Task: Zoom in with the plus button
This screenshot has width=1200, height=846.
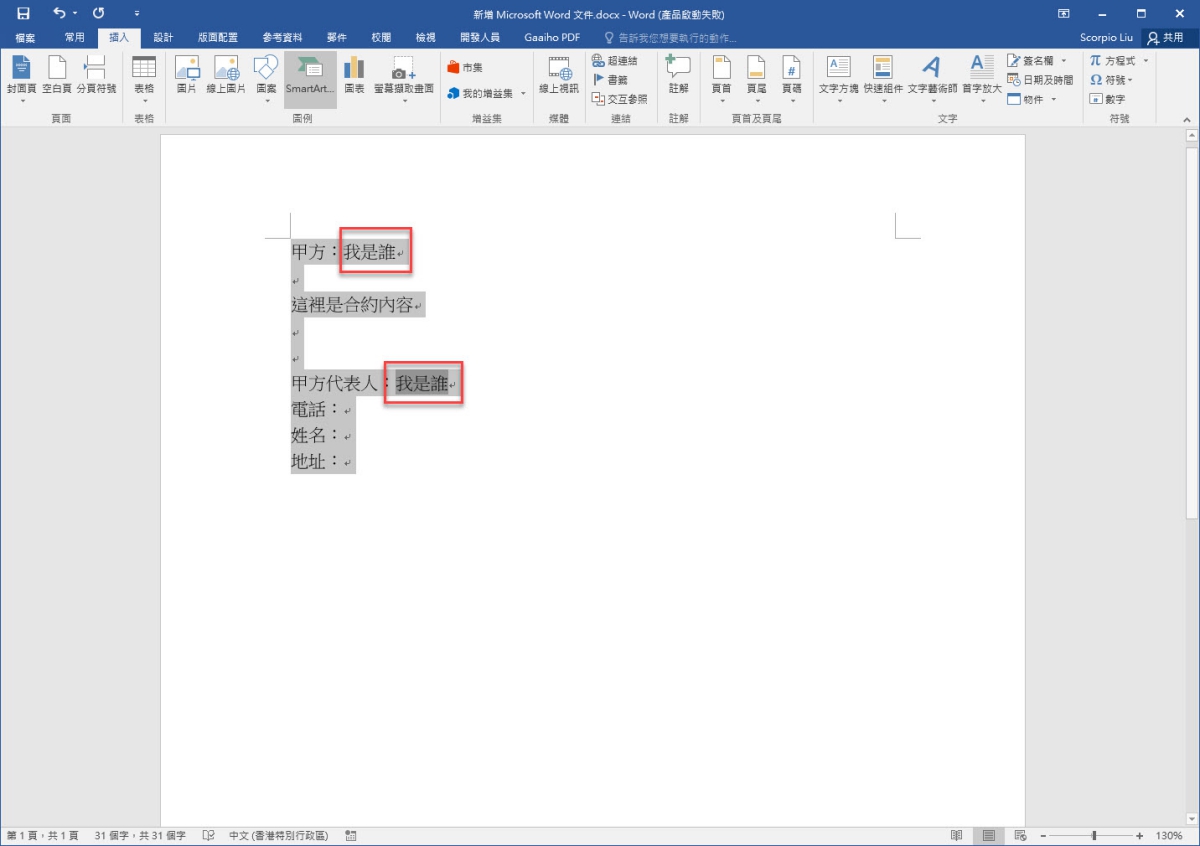Action: (1140, 835)
